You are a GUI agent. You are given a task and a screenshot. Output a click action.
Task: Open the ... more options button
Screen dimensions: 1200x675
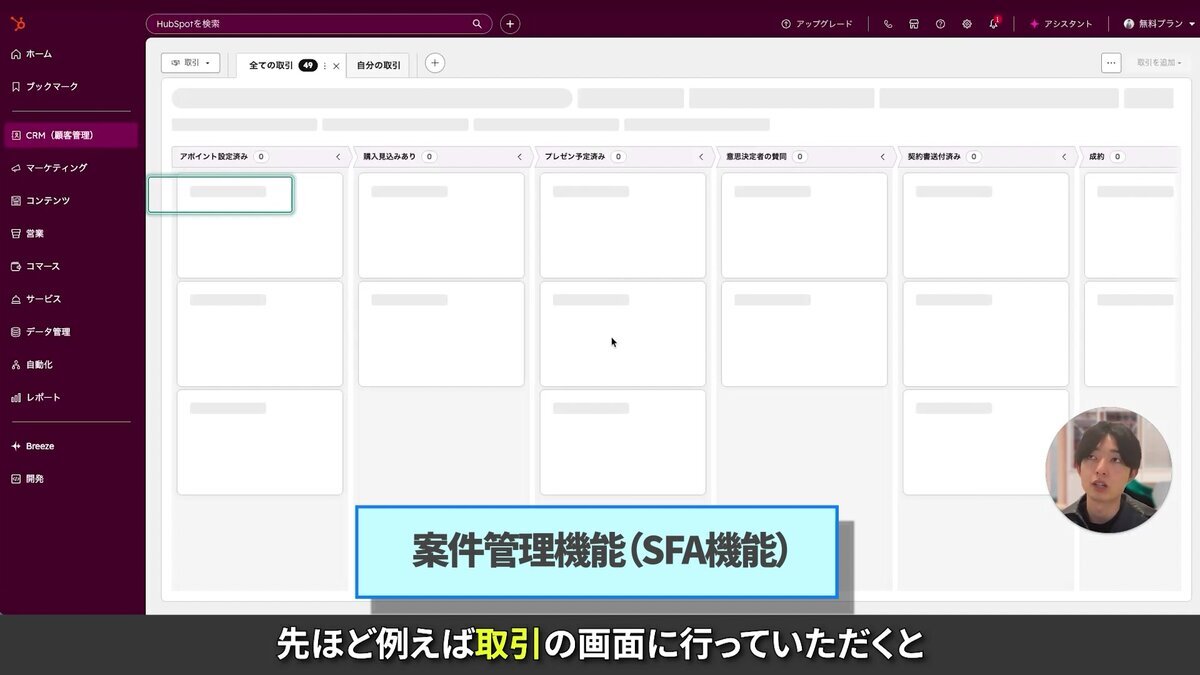pyautogui.click(x=1111, y=62)
